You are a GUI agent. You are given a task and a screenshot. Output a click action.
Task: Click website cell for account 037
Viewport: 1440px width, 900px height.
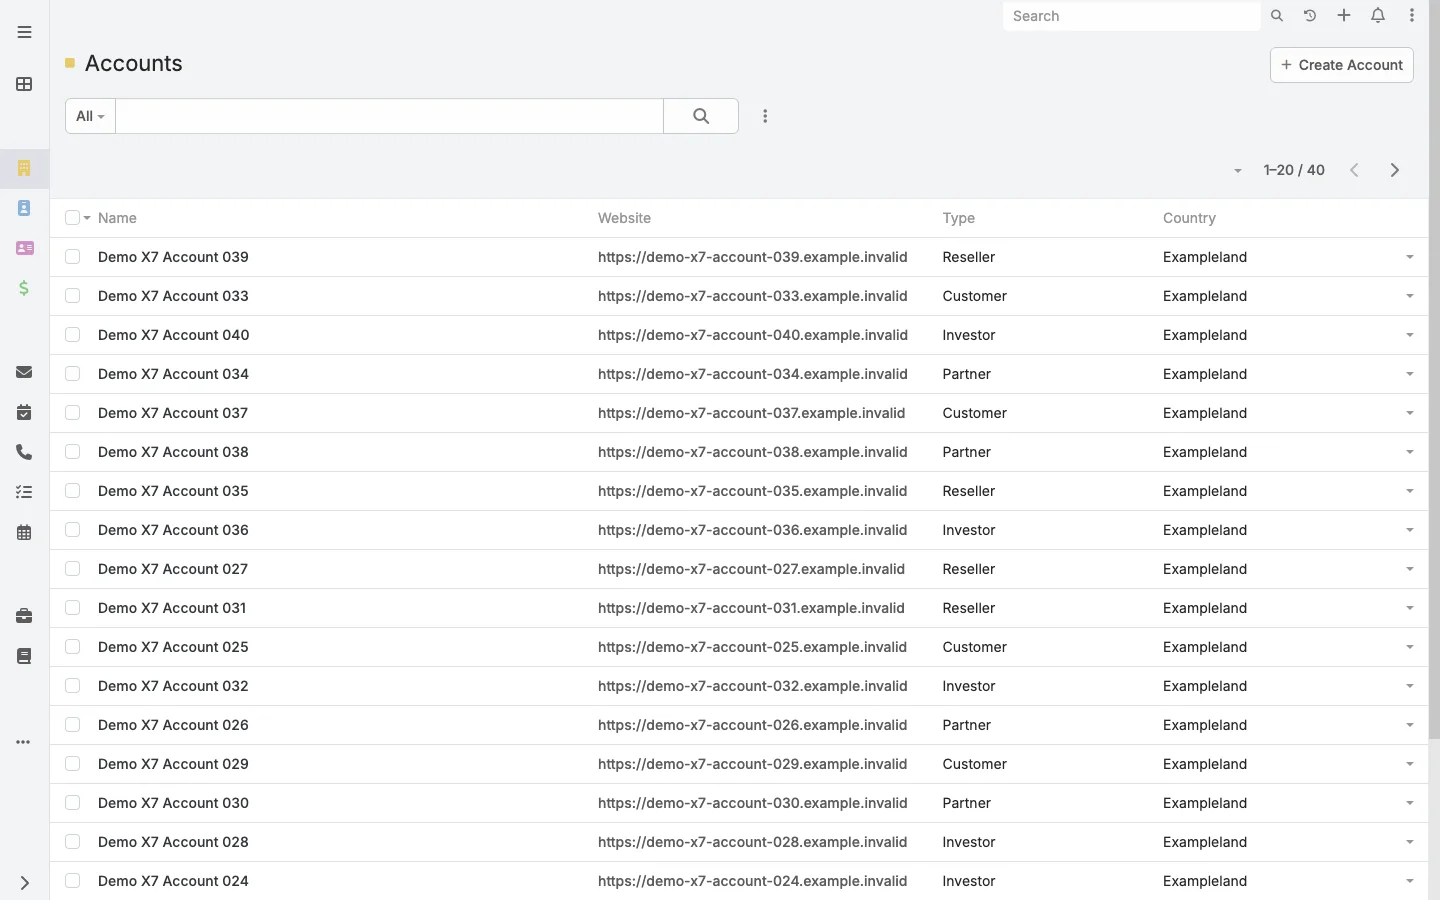pyautogui.click(x=751, y=413)
